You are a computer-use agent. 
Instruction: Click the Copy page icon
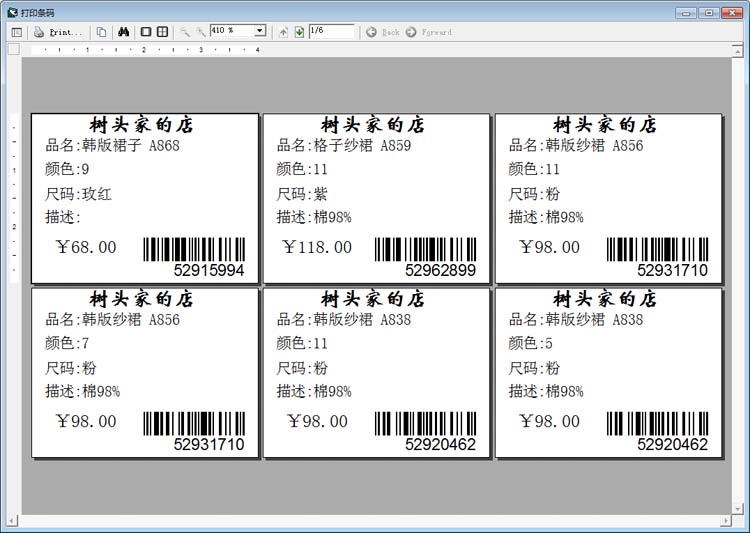(101, 33)
